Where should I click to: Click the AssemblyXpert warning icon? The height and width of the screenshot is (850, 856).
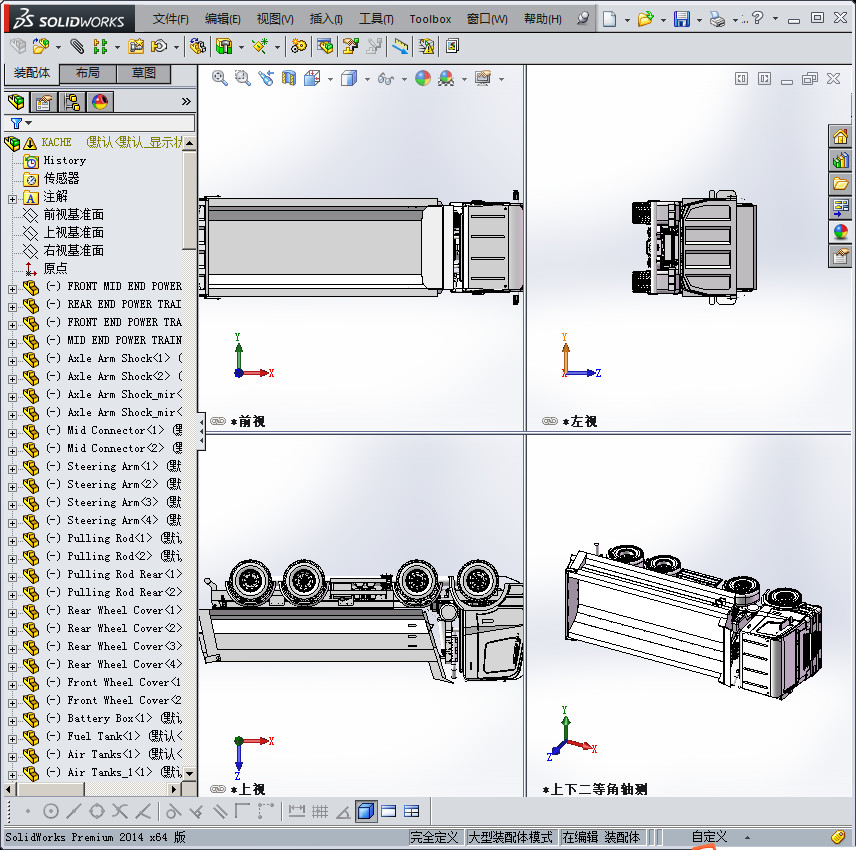[426, 46]
